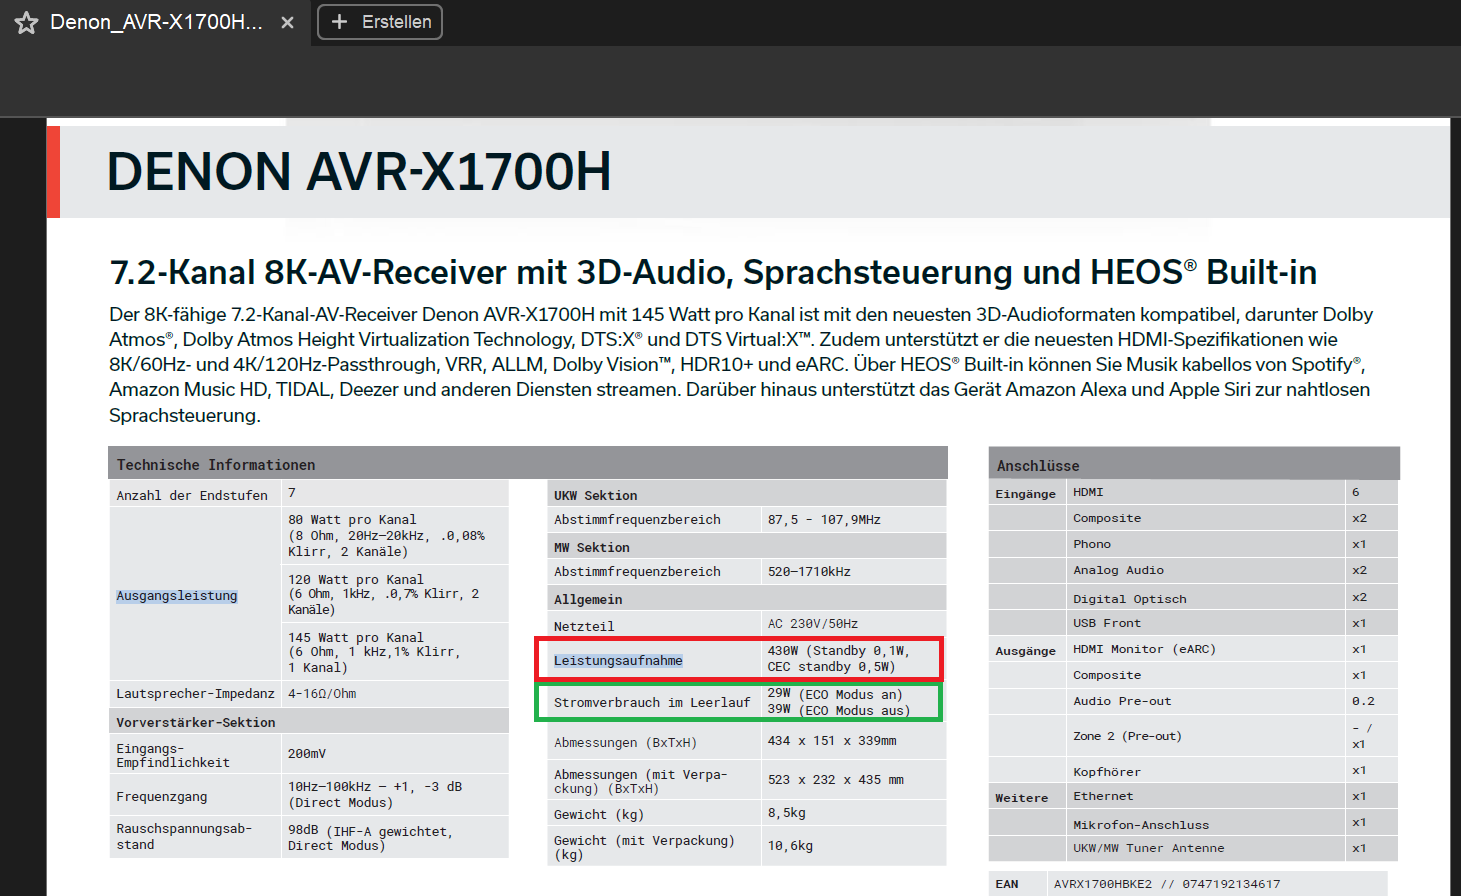
Task: Switch to the Denon_AVR-X1700H document tab
Action: [156, 22]
